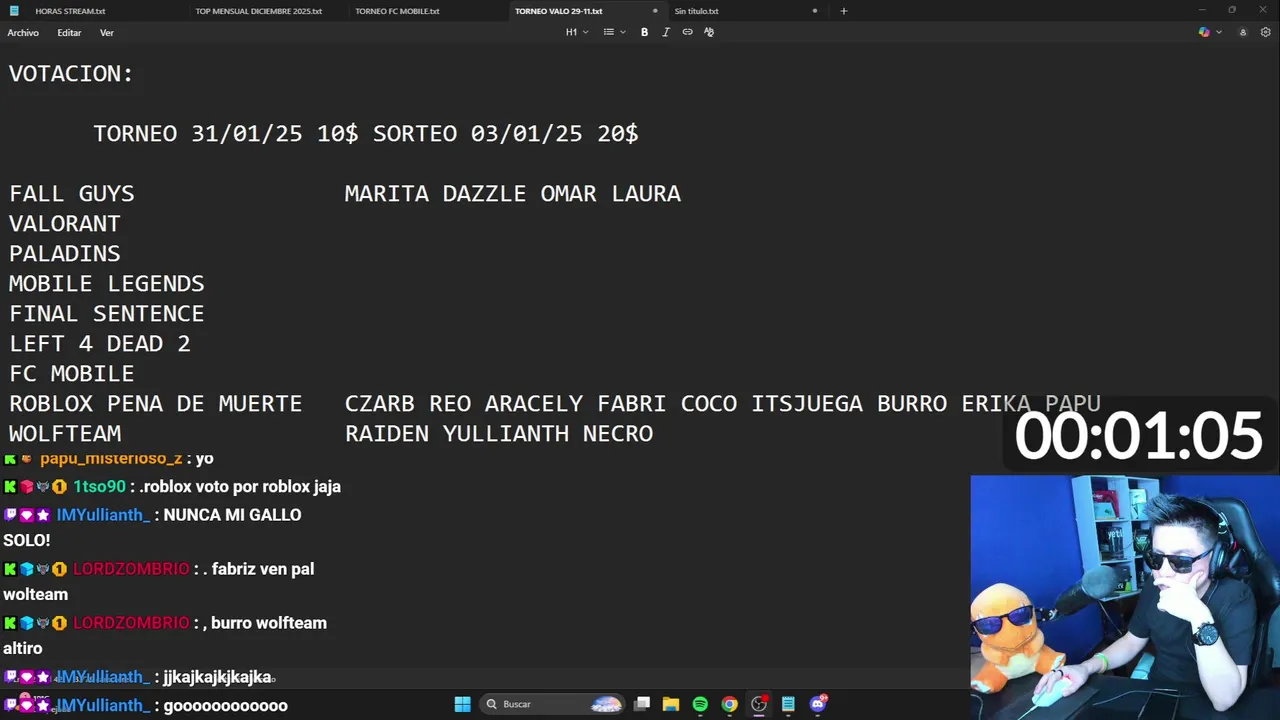Add a new Notepad tab
The image size is (1280, 720).
pos(843,11)
